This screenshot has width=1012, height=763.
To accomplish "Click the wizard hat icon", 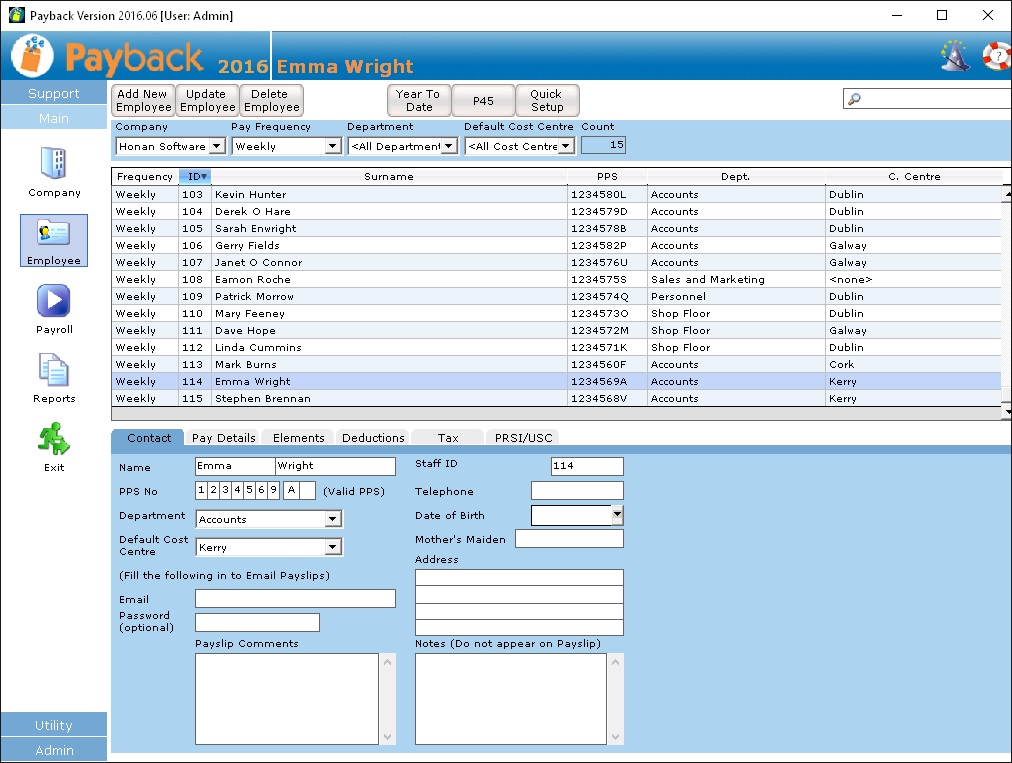I will tap(955, 56).
